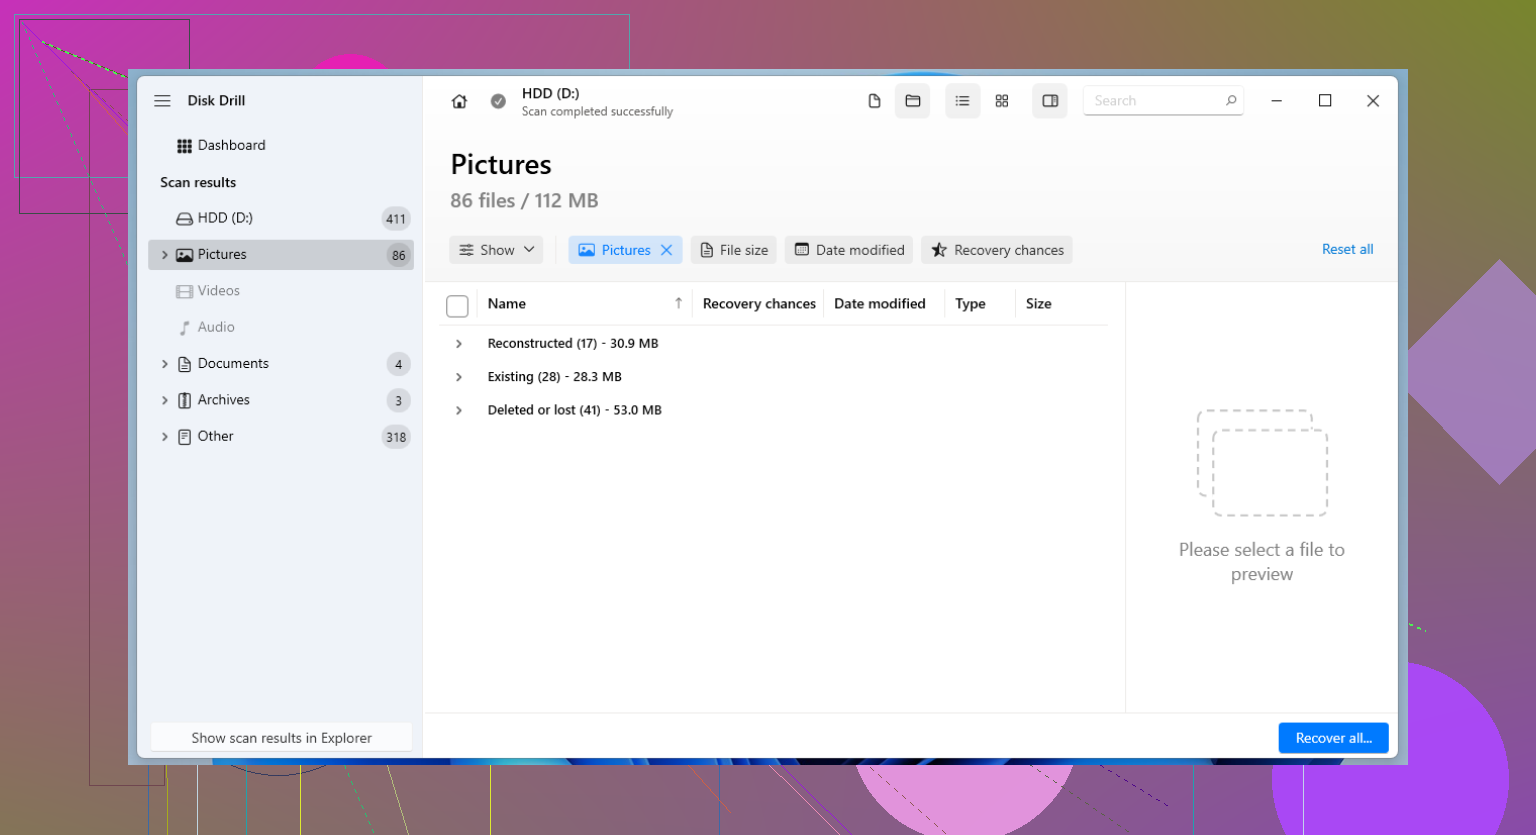Sort by the Name column
Screen dimensions: 1536x835
(507, 304)
